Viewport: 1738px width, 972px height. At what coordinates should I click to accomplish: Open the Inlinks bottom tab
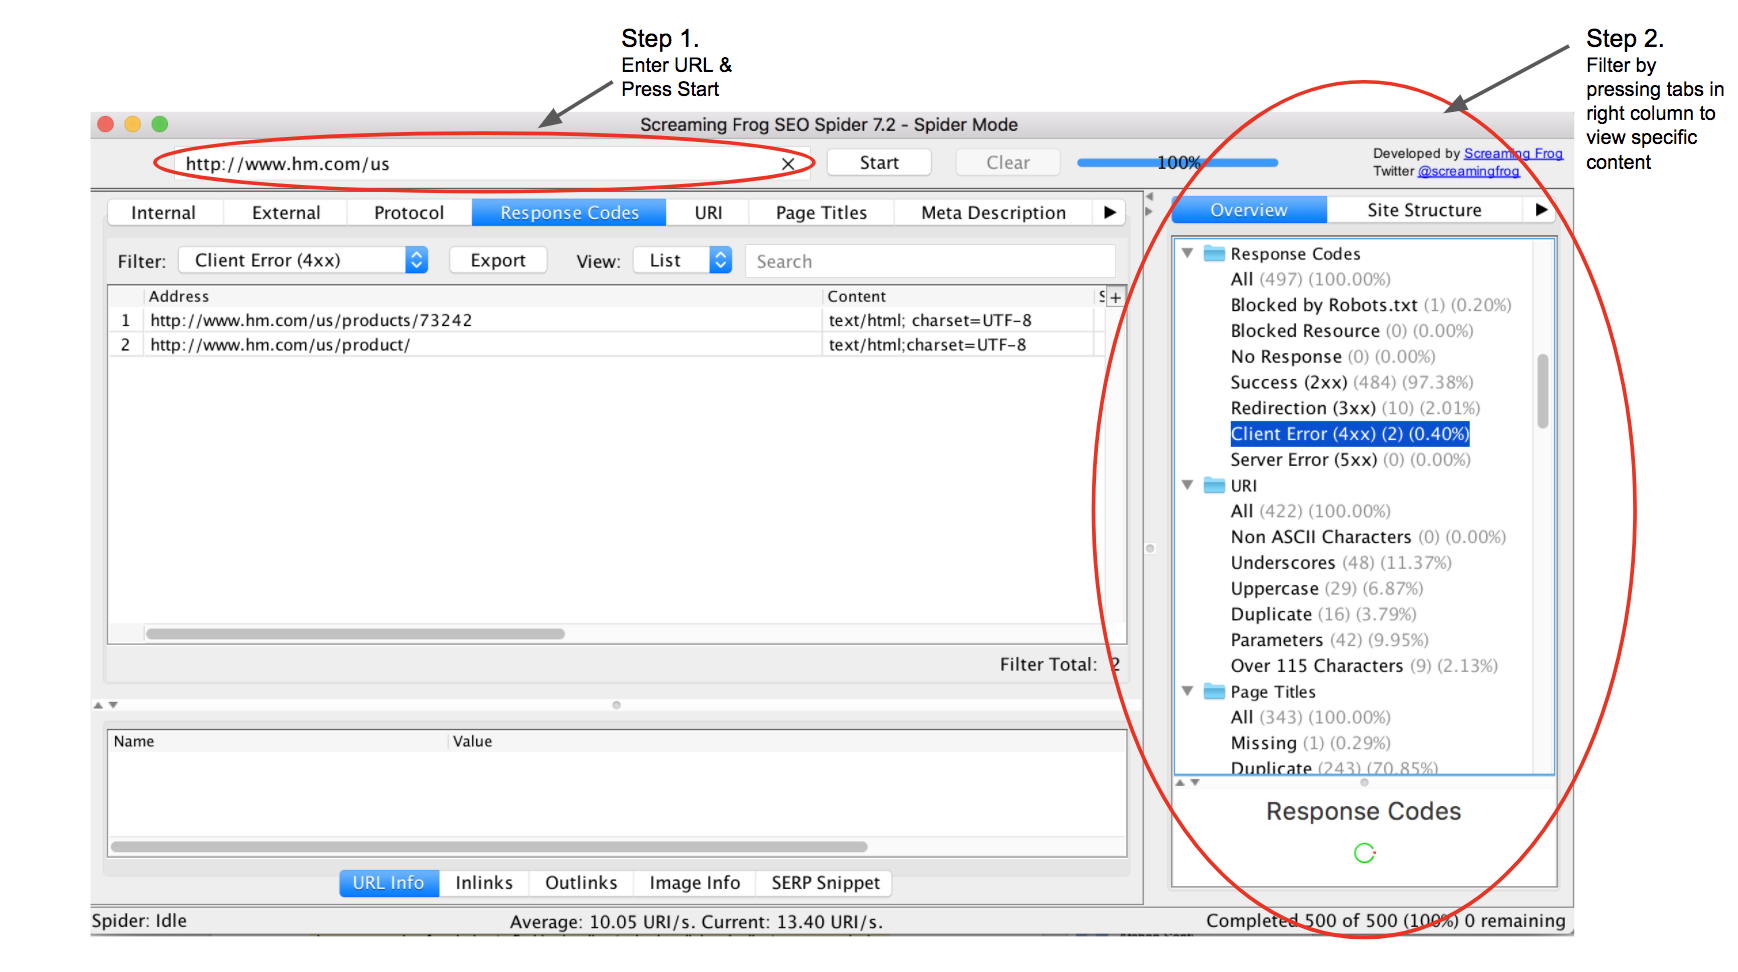484,883
